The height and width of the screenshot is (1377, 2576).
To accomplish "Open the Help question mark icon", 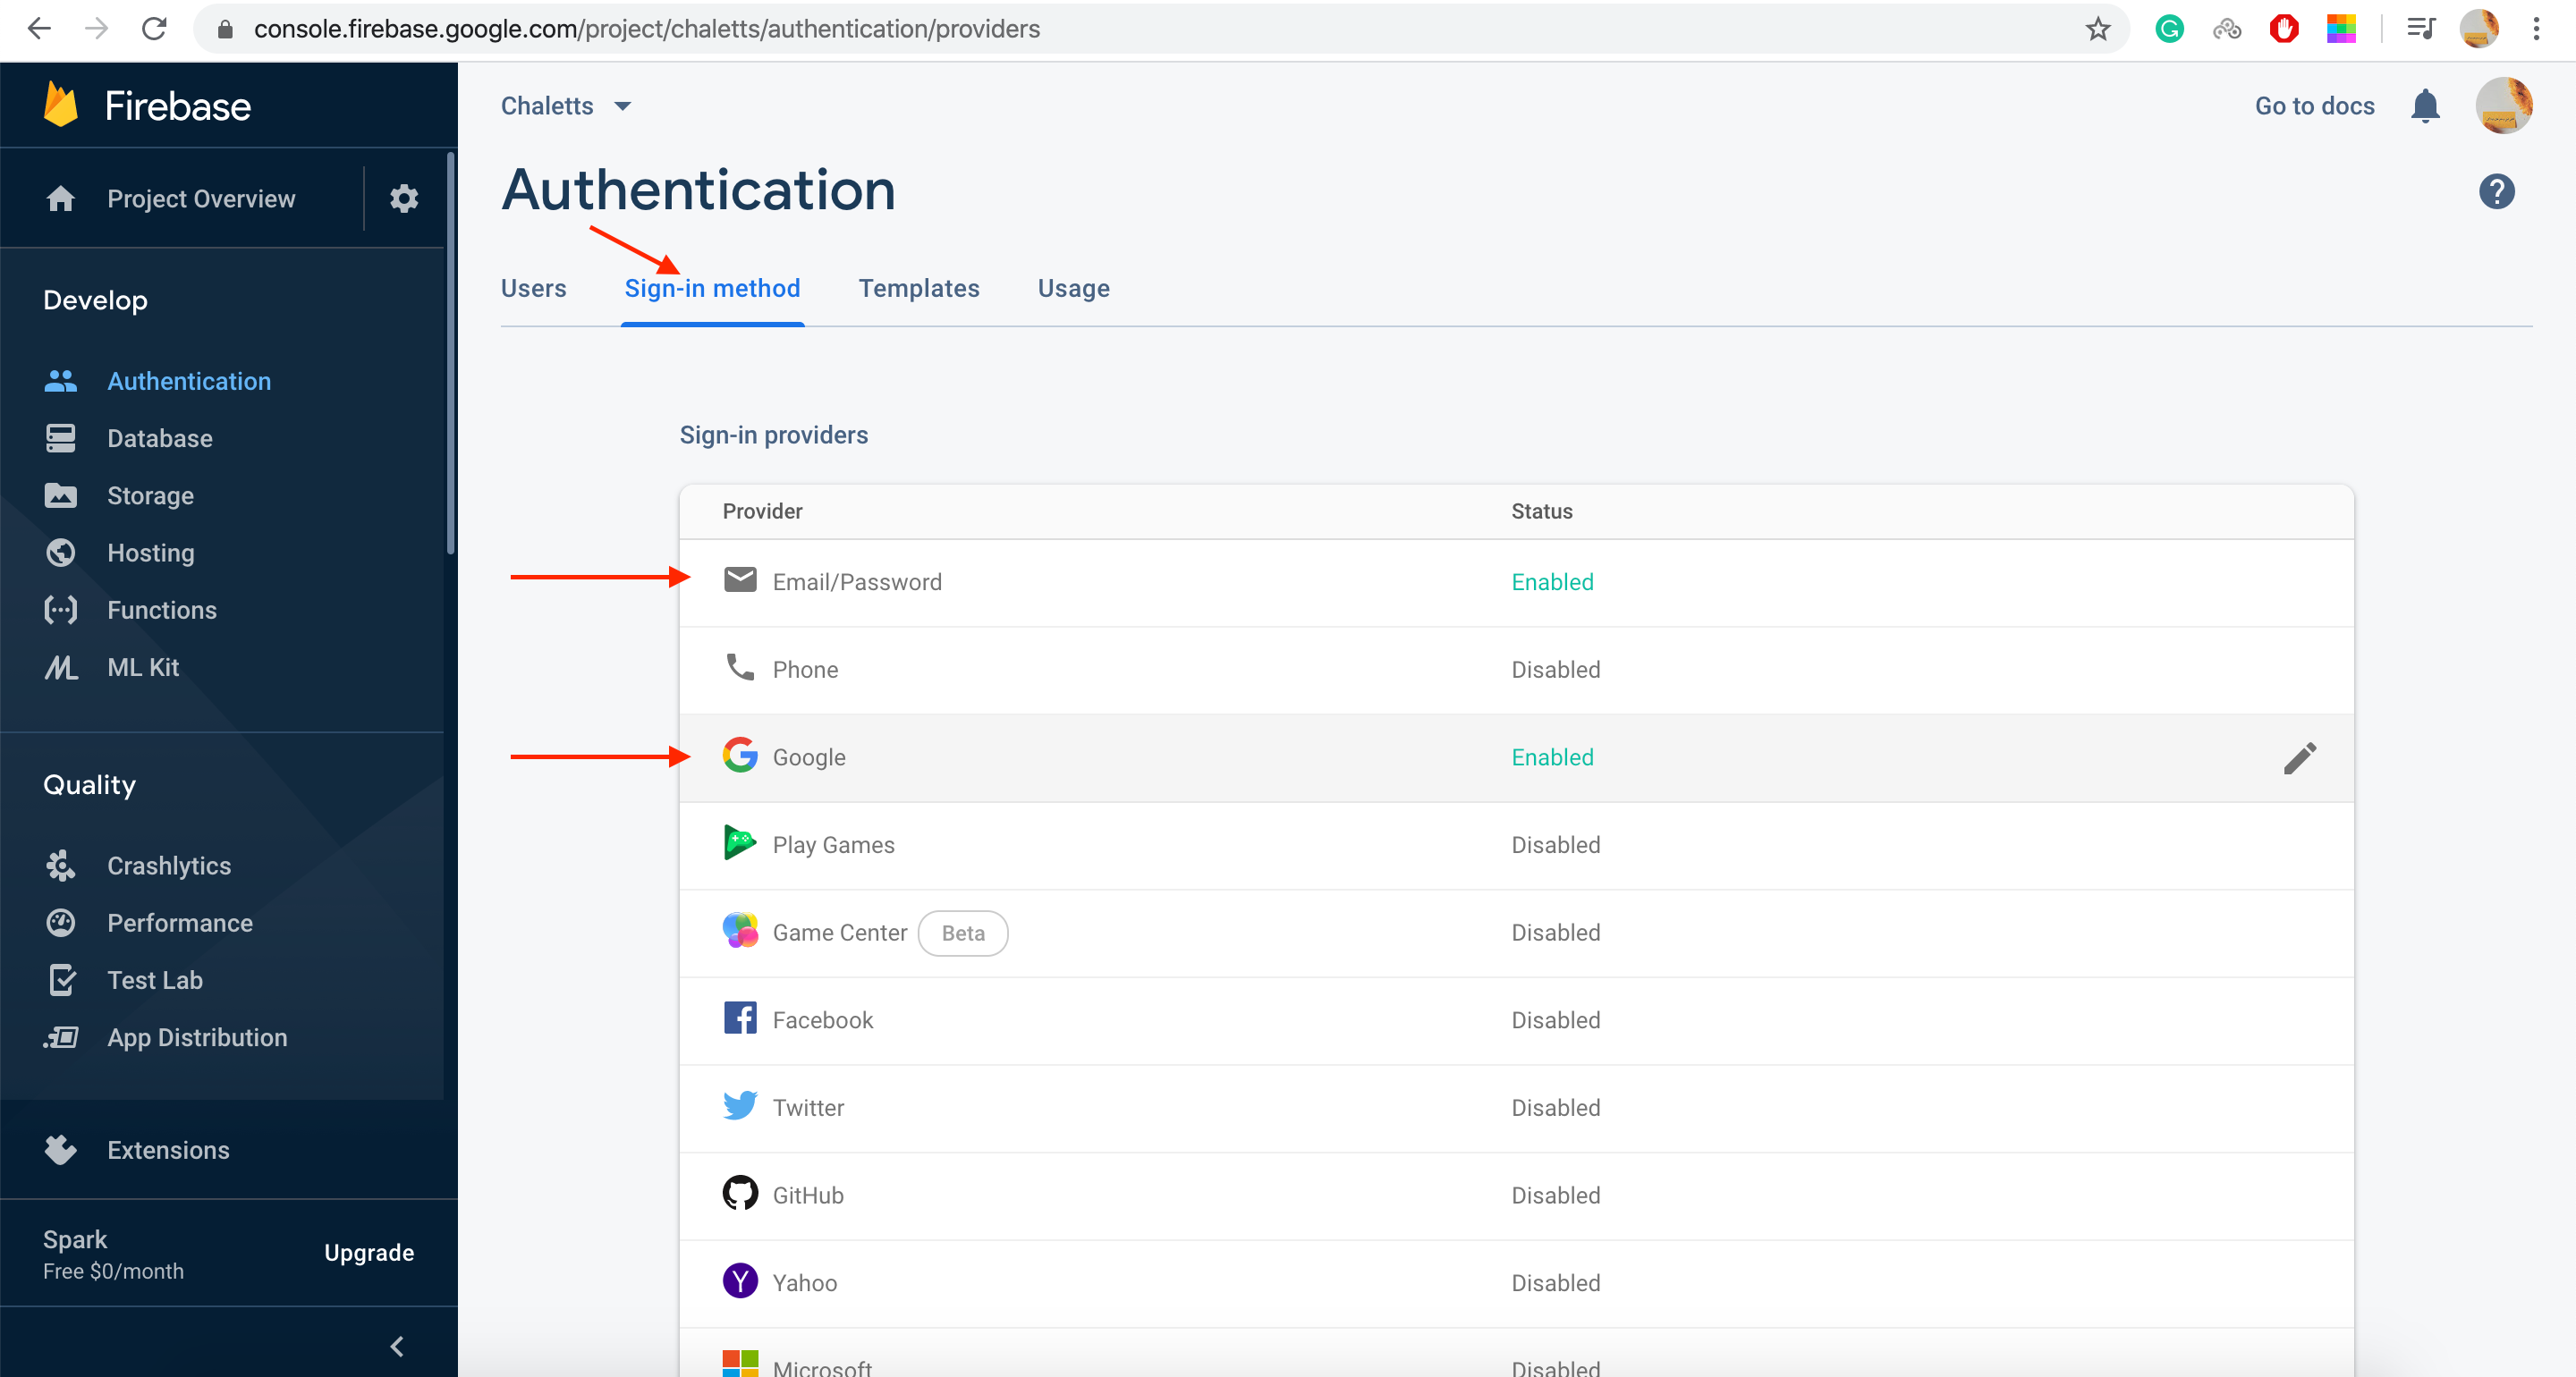I will point(2497,191).
